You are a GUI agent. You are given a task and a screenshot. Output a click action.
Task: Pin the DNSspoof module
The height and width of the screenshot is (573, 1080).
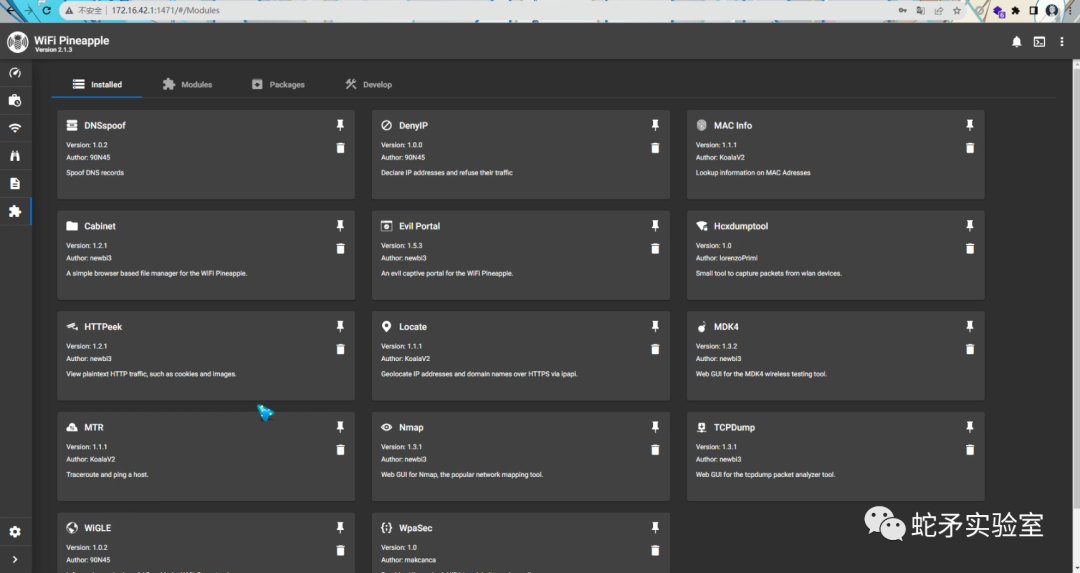pos(340,125)
